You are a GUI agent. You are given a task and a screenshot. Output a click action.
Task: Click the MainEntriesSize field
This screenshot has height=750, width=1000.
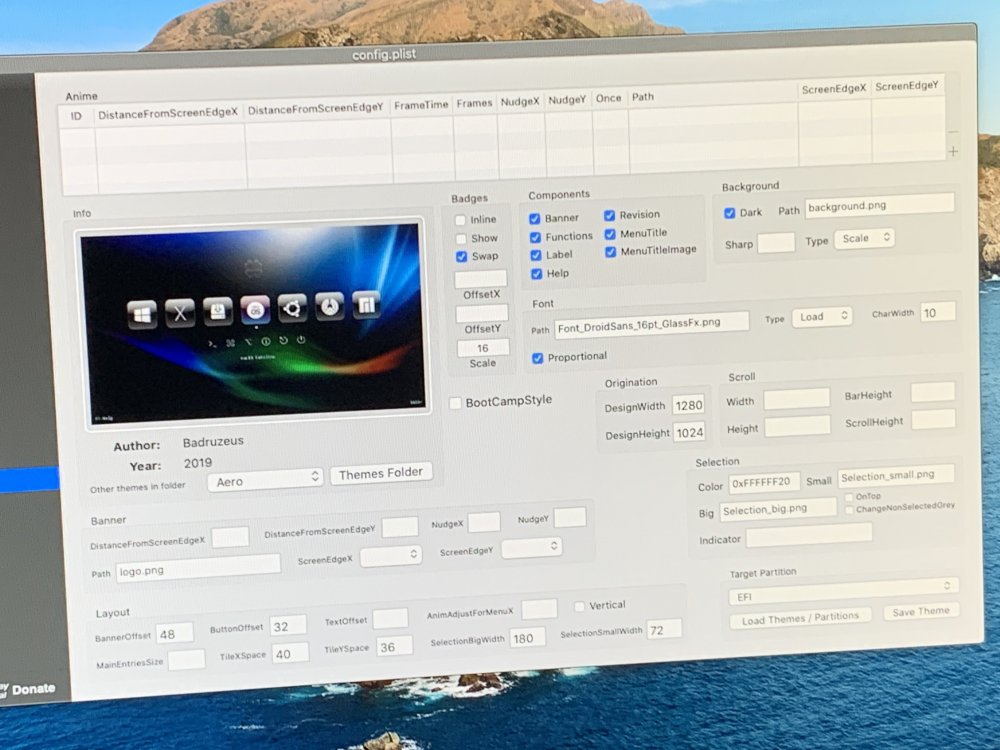[x=186, y=661]
